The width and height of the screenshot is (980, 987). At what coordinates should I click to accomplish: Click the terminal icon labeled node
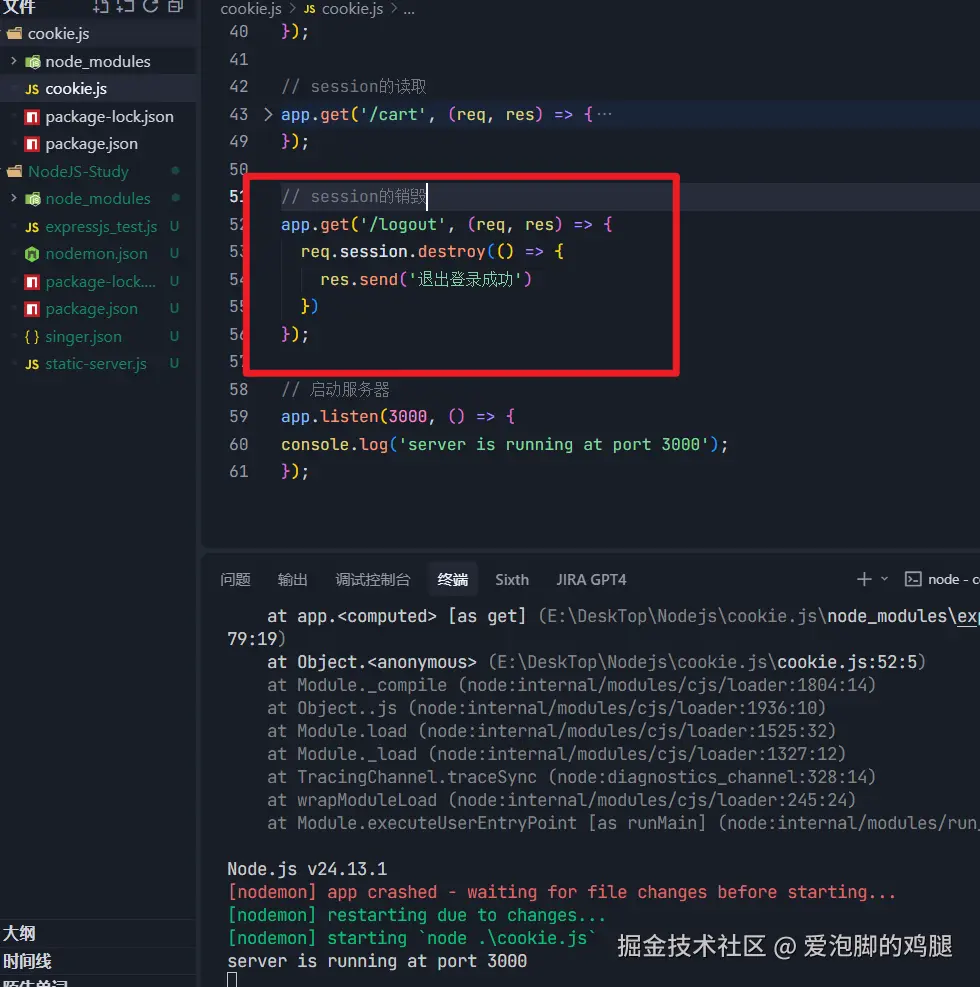point(913,579)
